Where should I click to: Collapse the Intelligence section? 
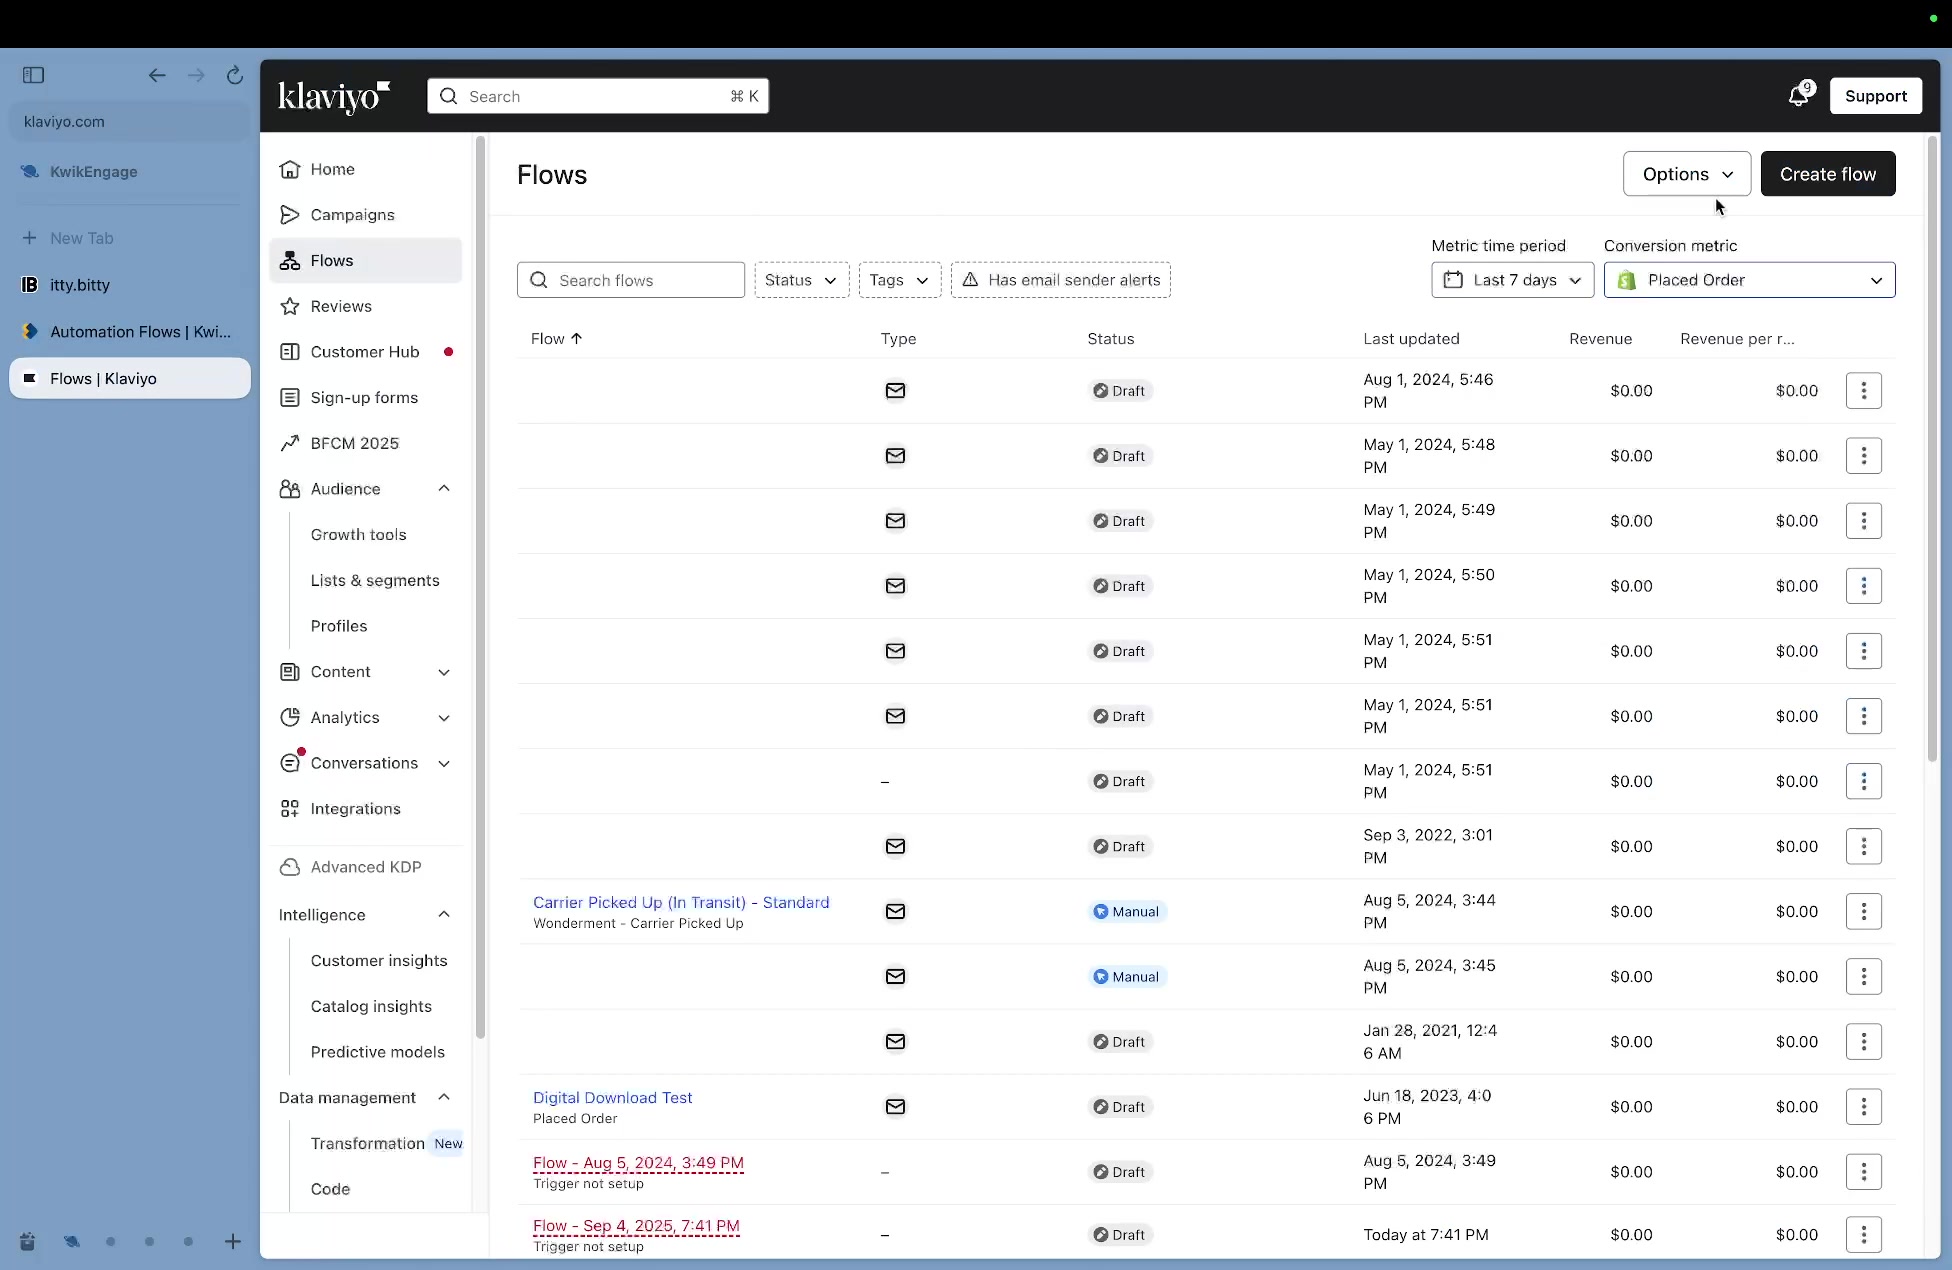tap(444, 915)
